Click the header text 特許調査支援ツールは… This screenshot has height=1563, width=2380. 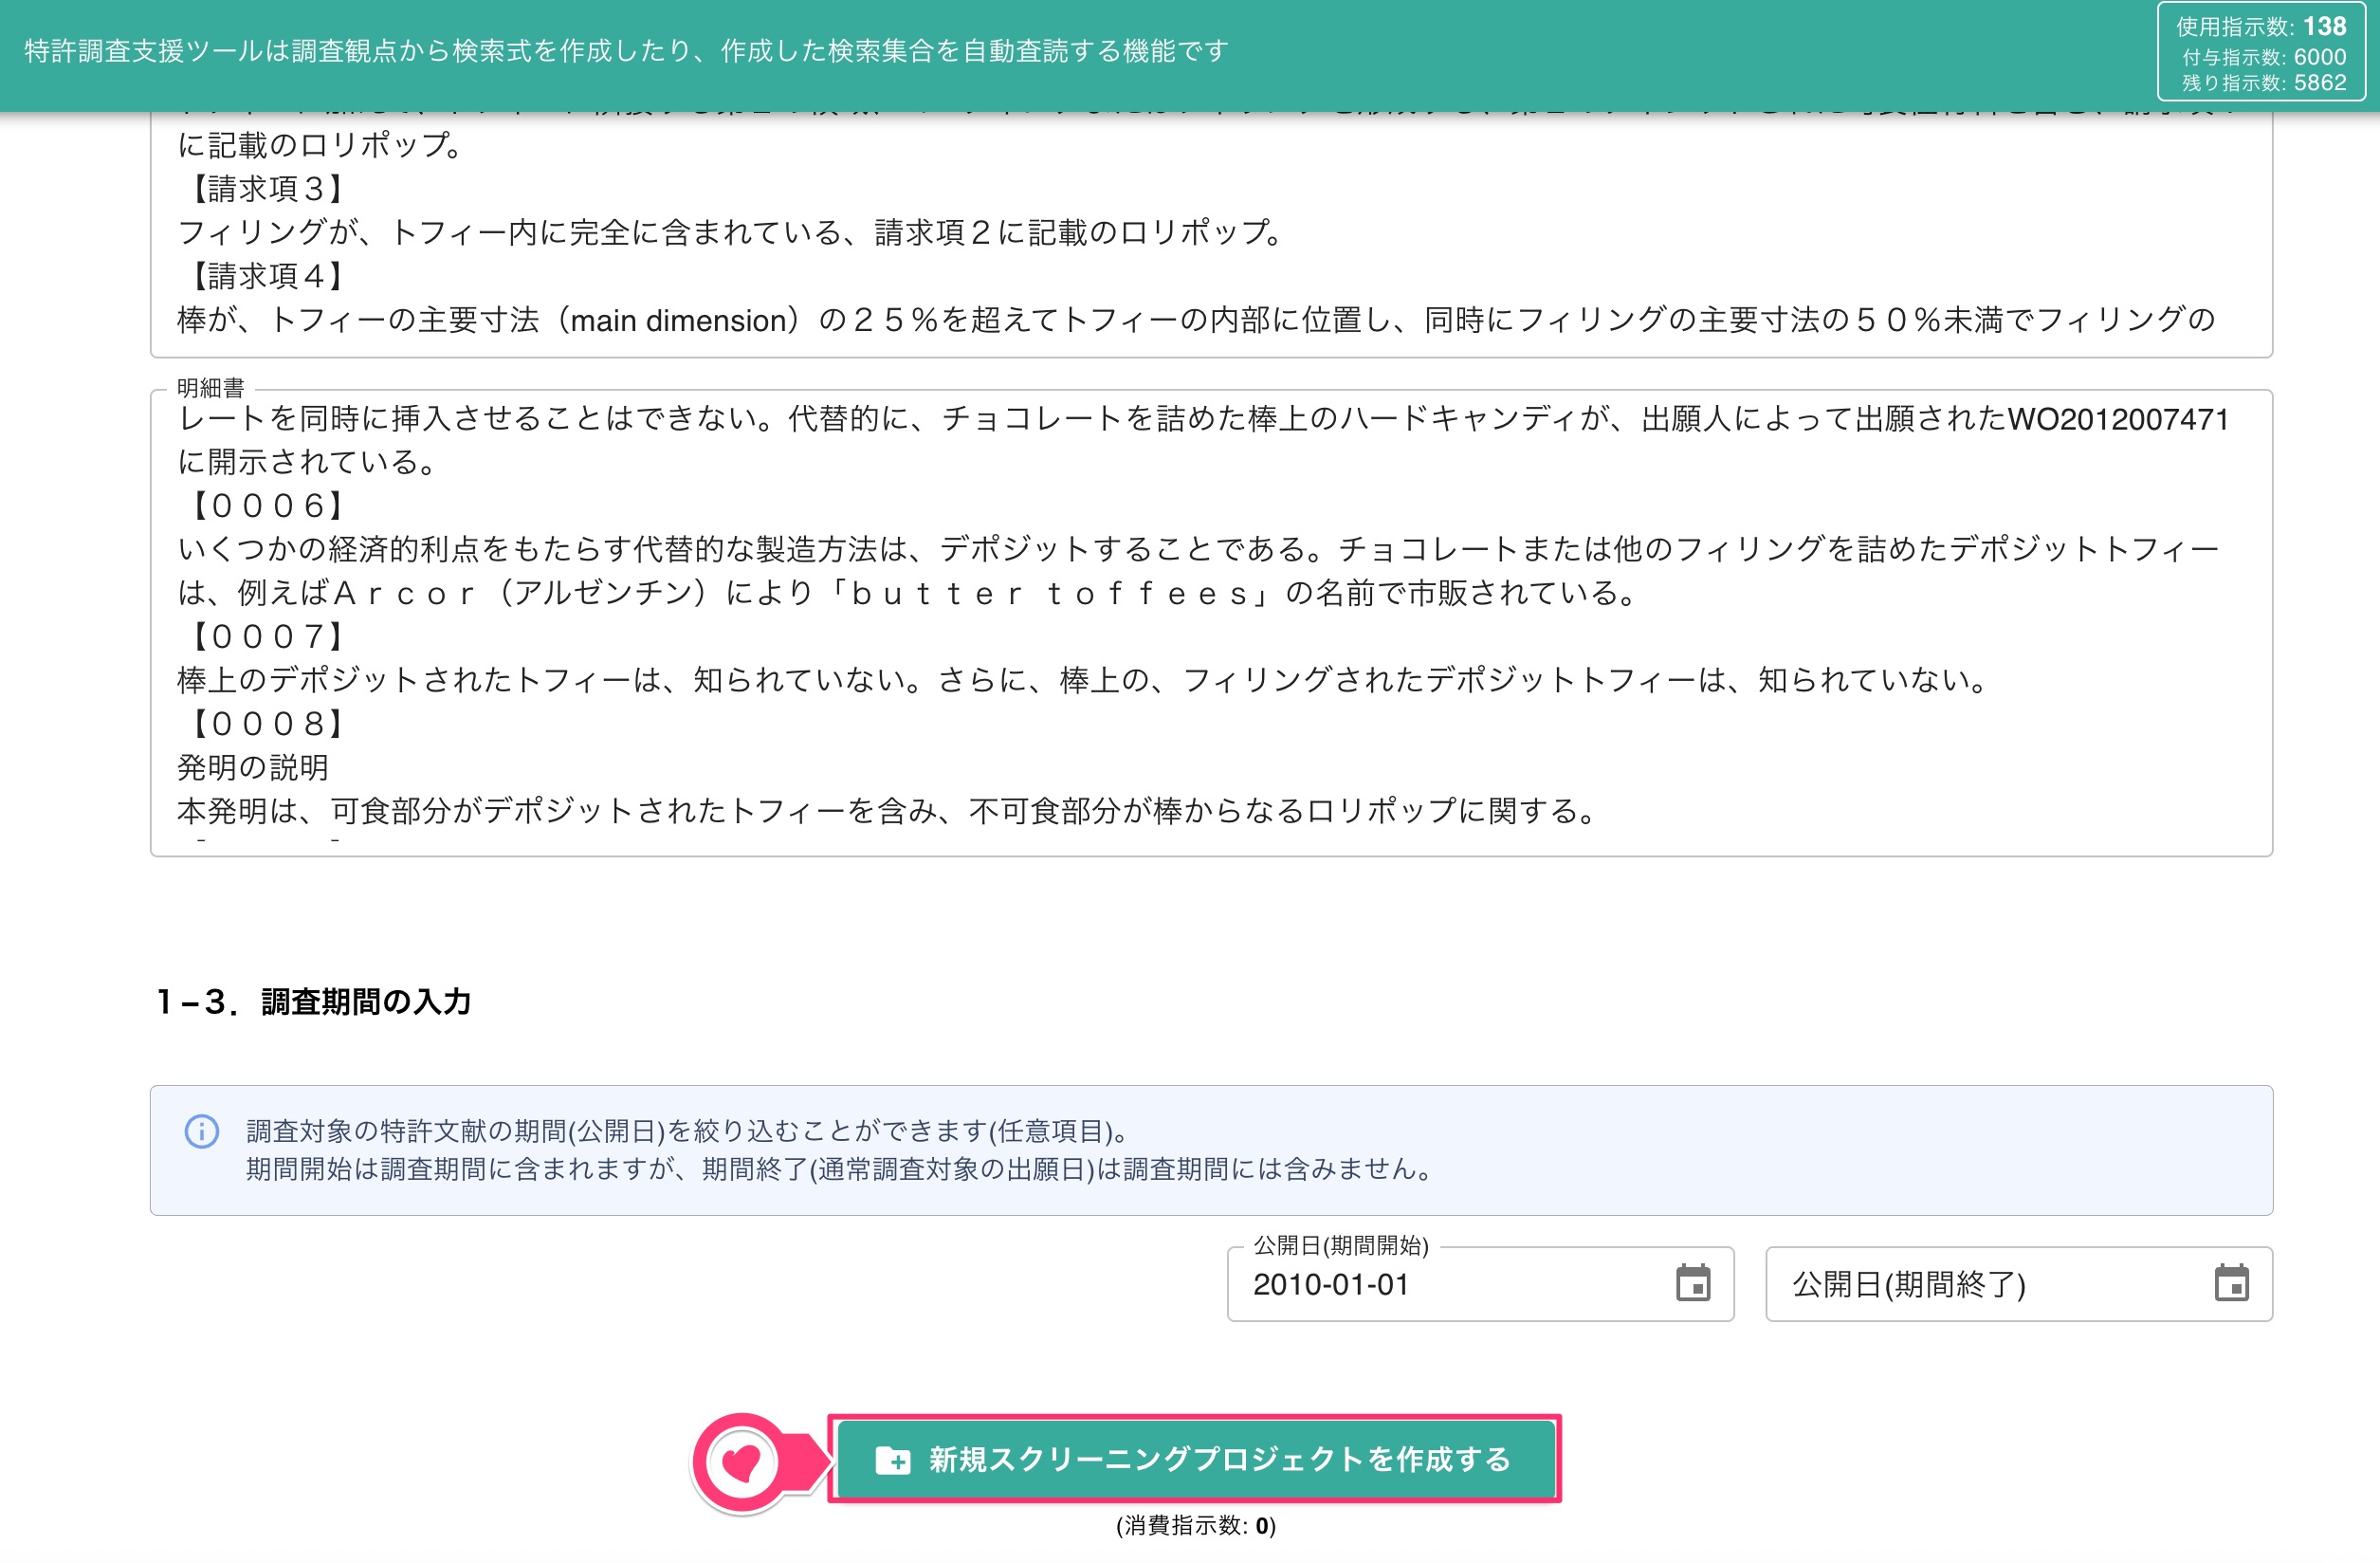pos(626,51)
